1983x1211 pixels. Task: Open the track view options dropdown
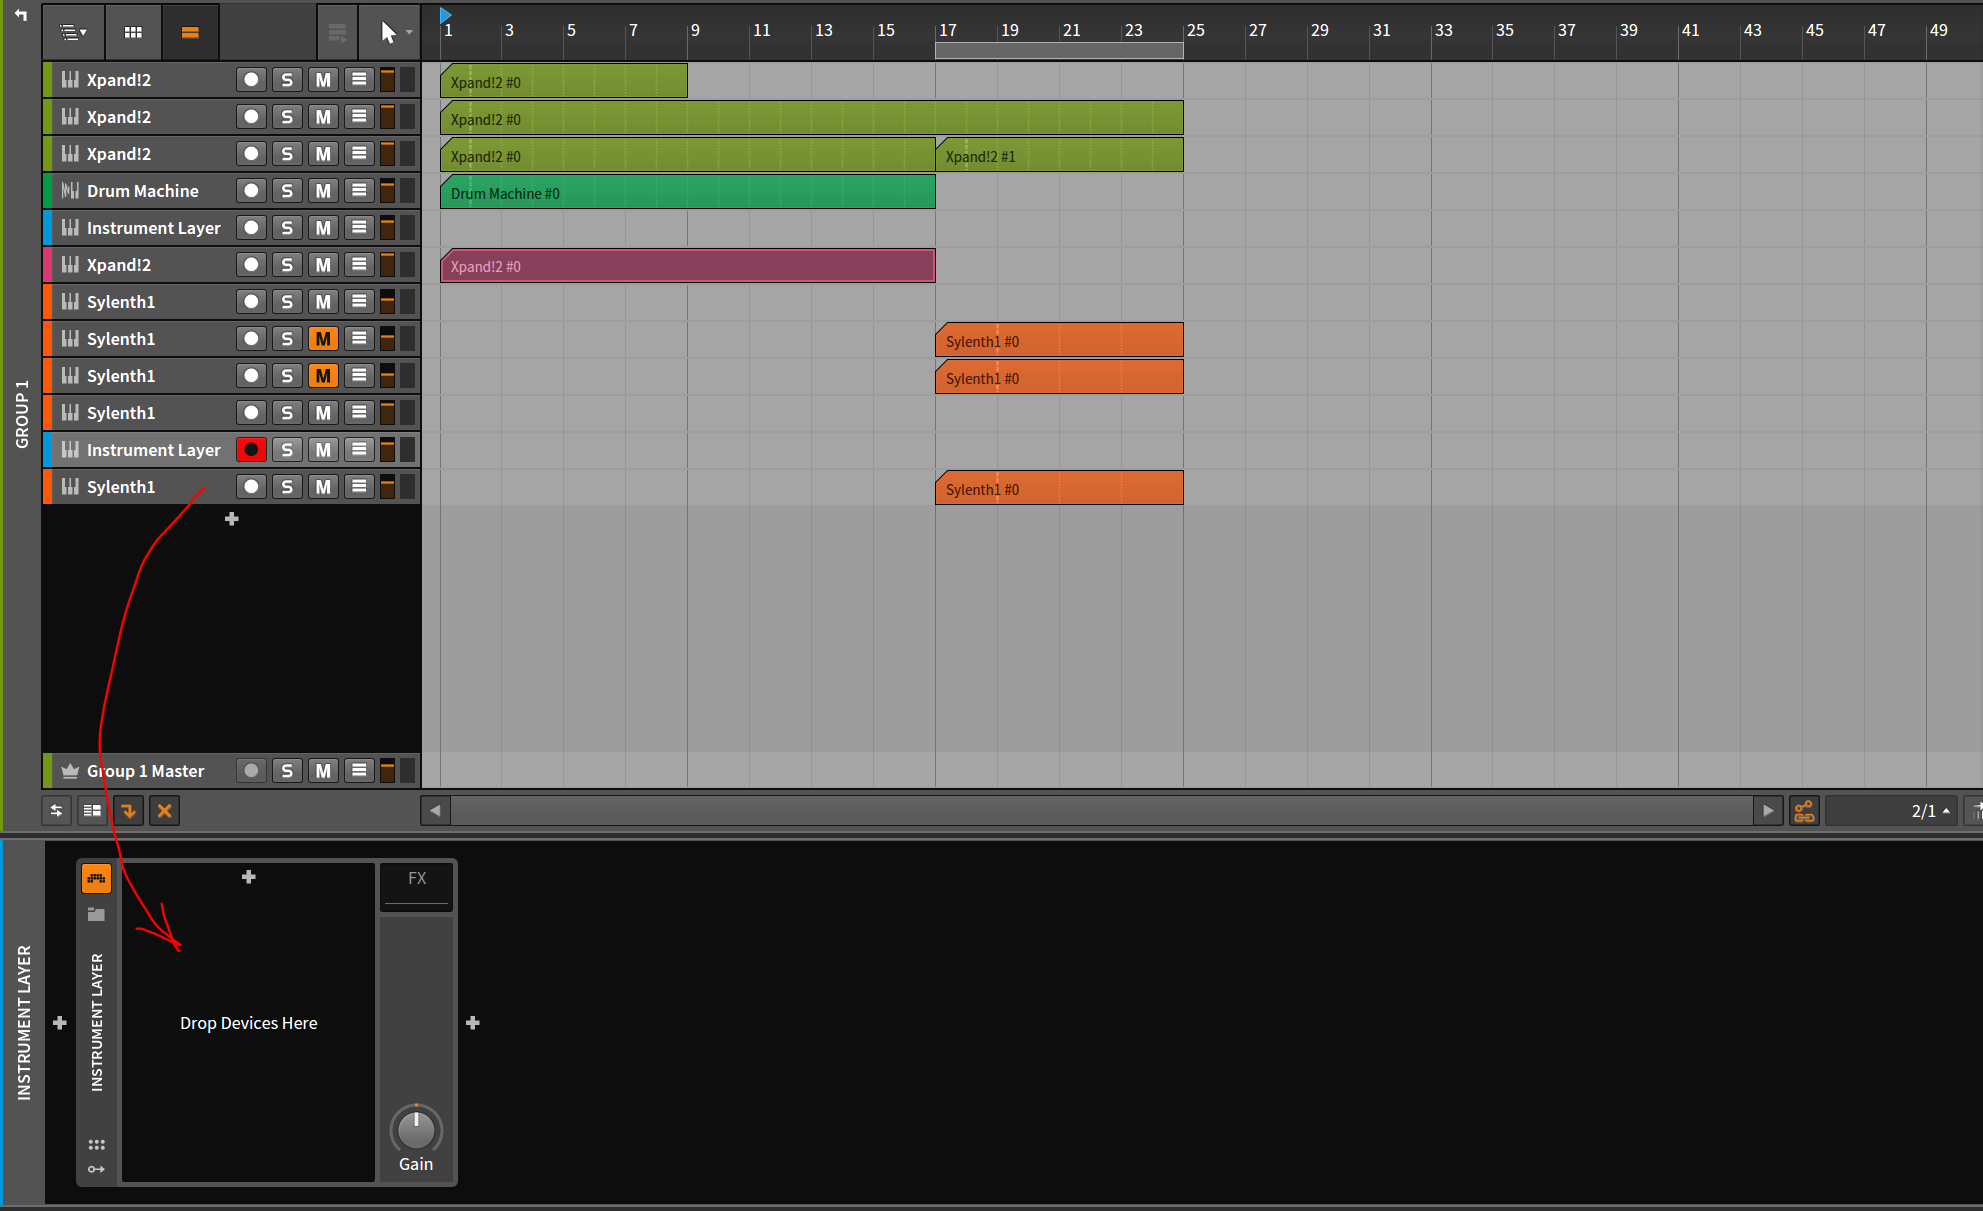tap(73, 32)
